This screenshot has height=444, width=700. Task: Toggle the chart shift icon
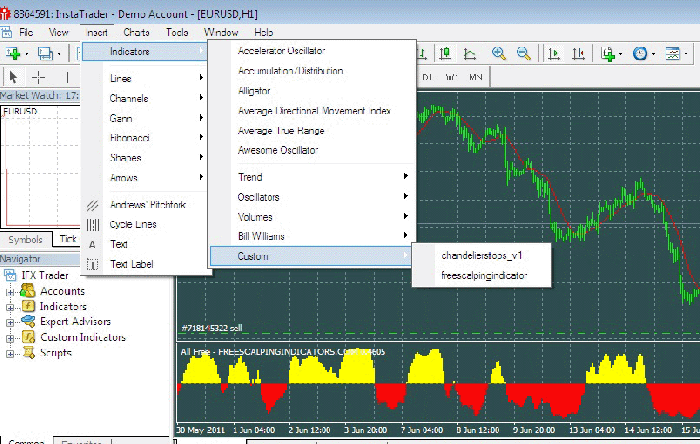tap(577, 53)
